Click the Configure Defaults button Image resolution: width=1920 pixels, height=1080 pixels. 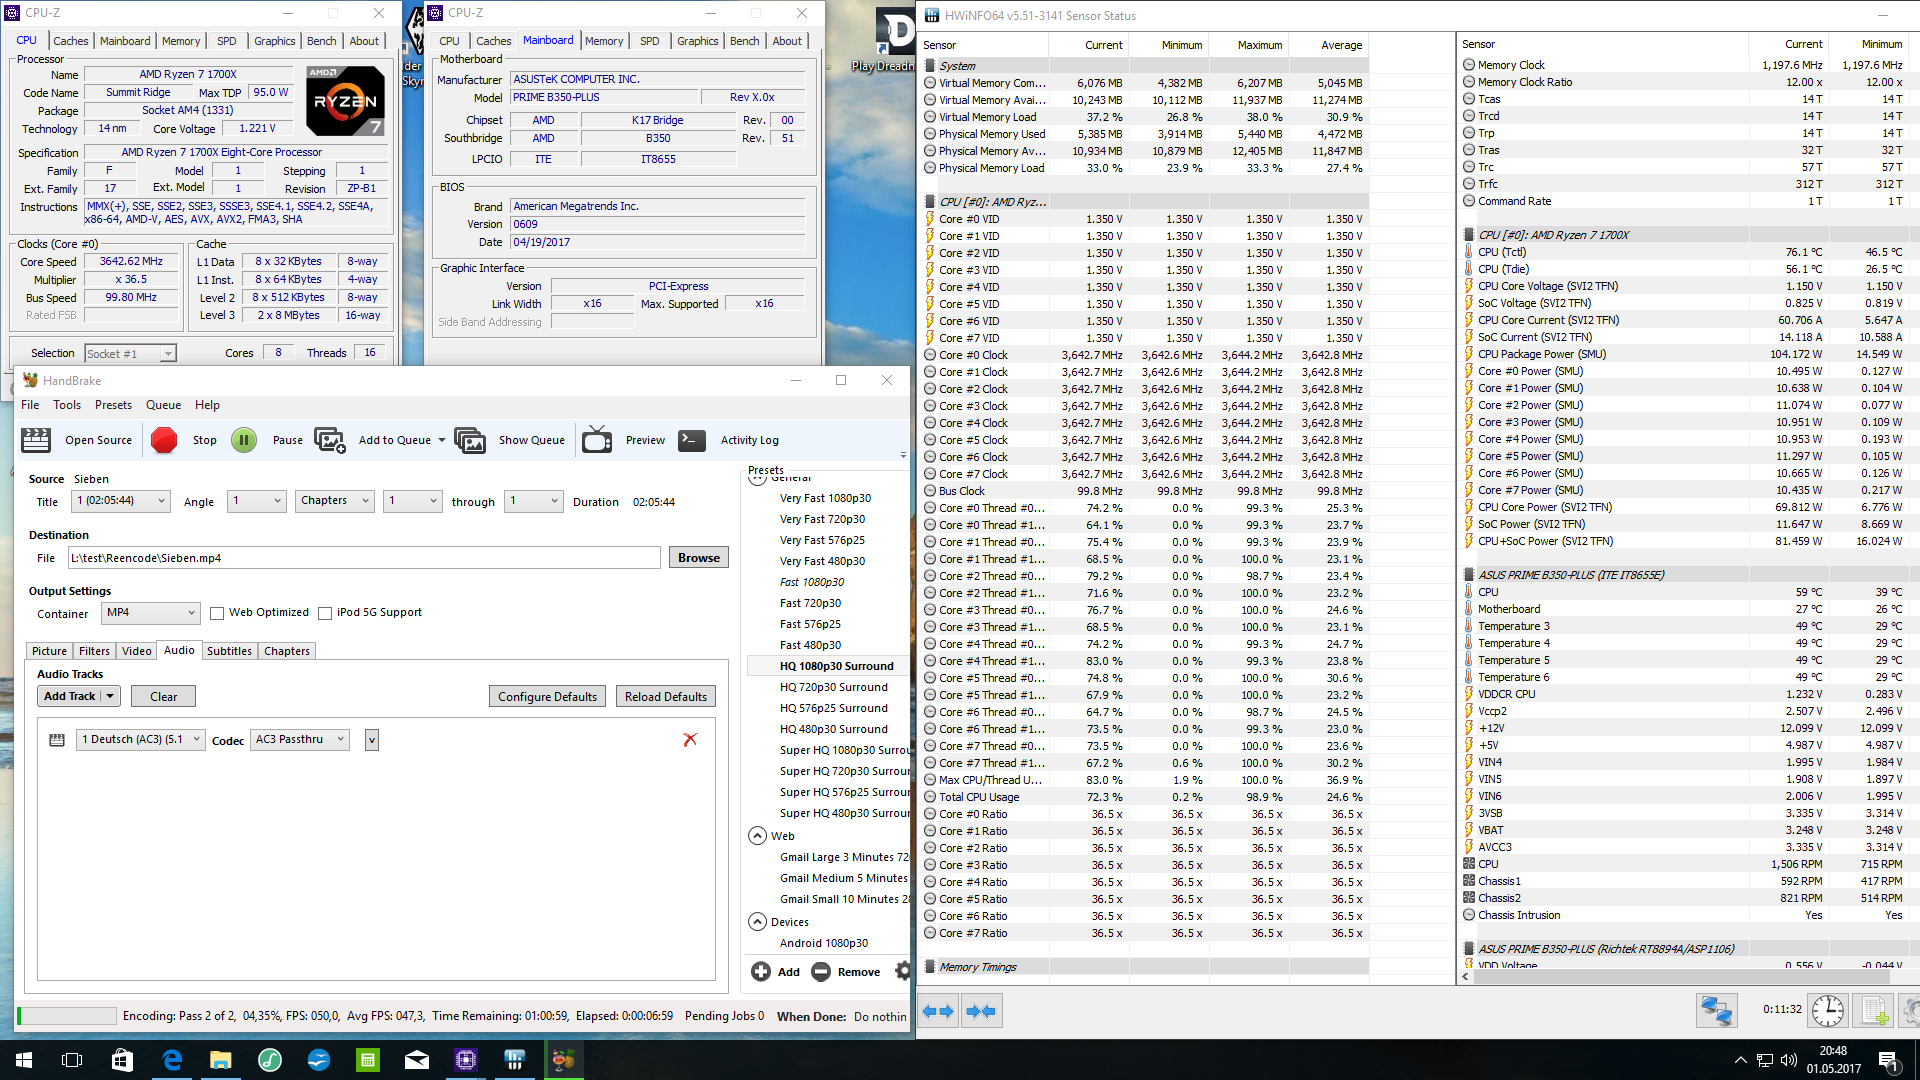click(547, 697)
